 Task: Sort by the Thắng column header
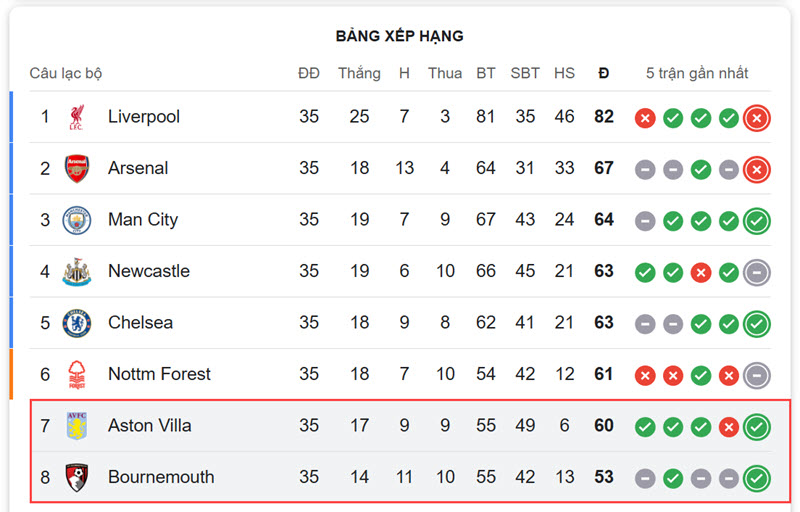[x=359, y=73]
